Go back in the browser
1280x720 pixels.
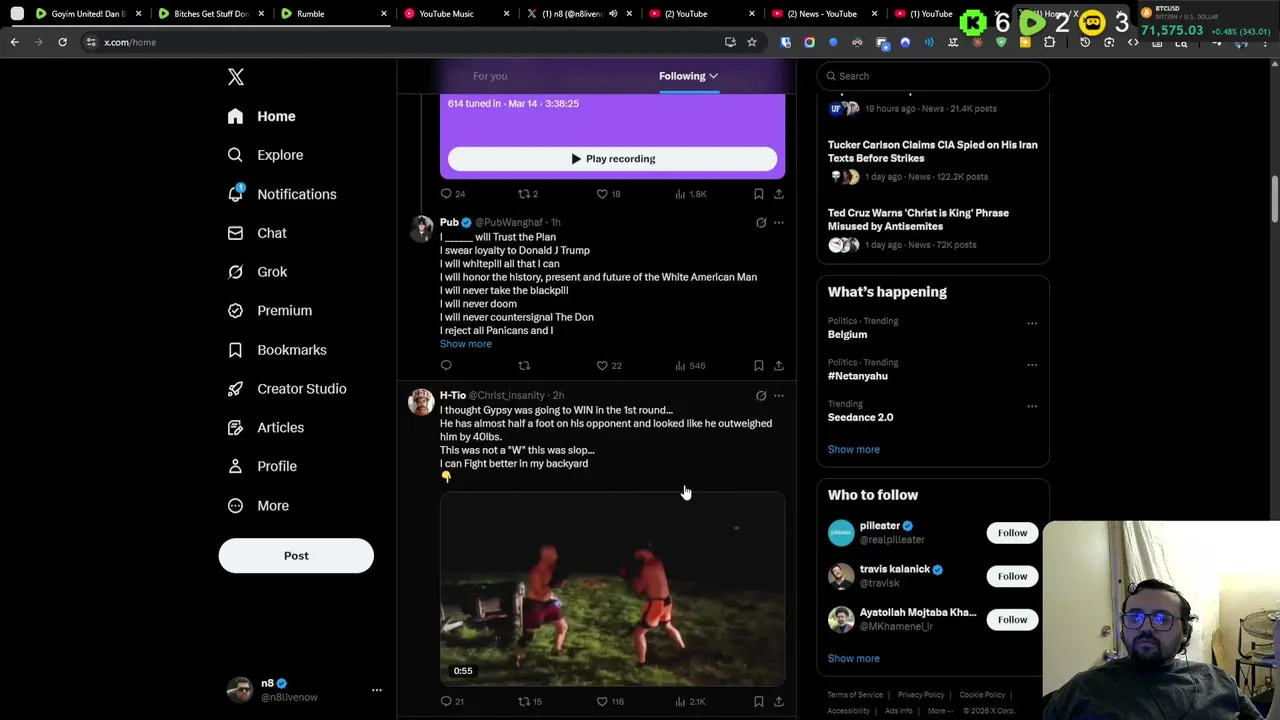15,42
